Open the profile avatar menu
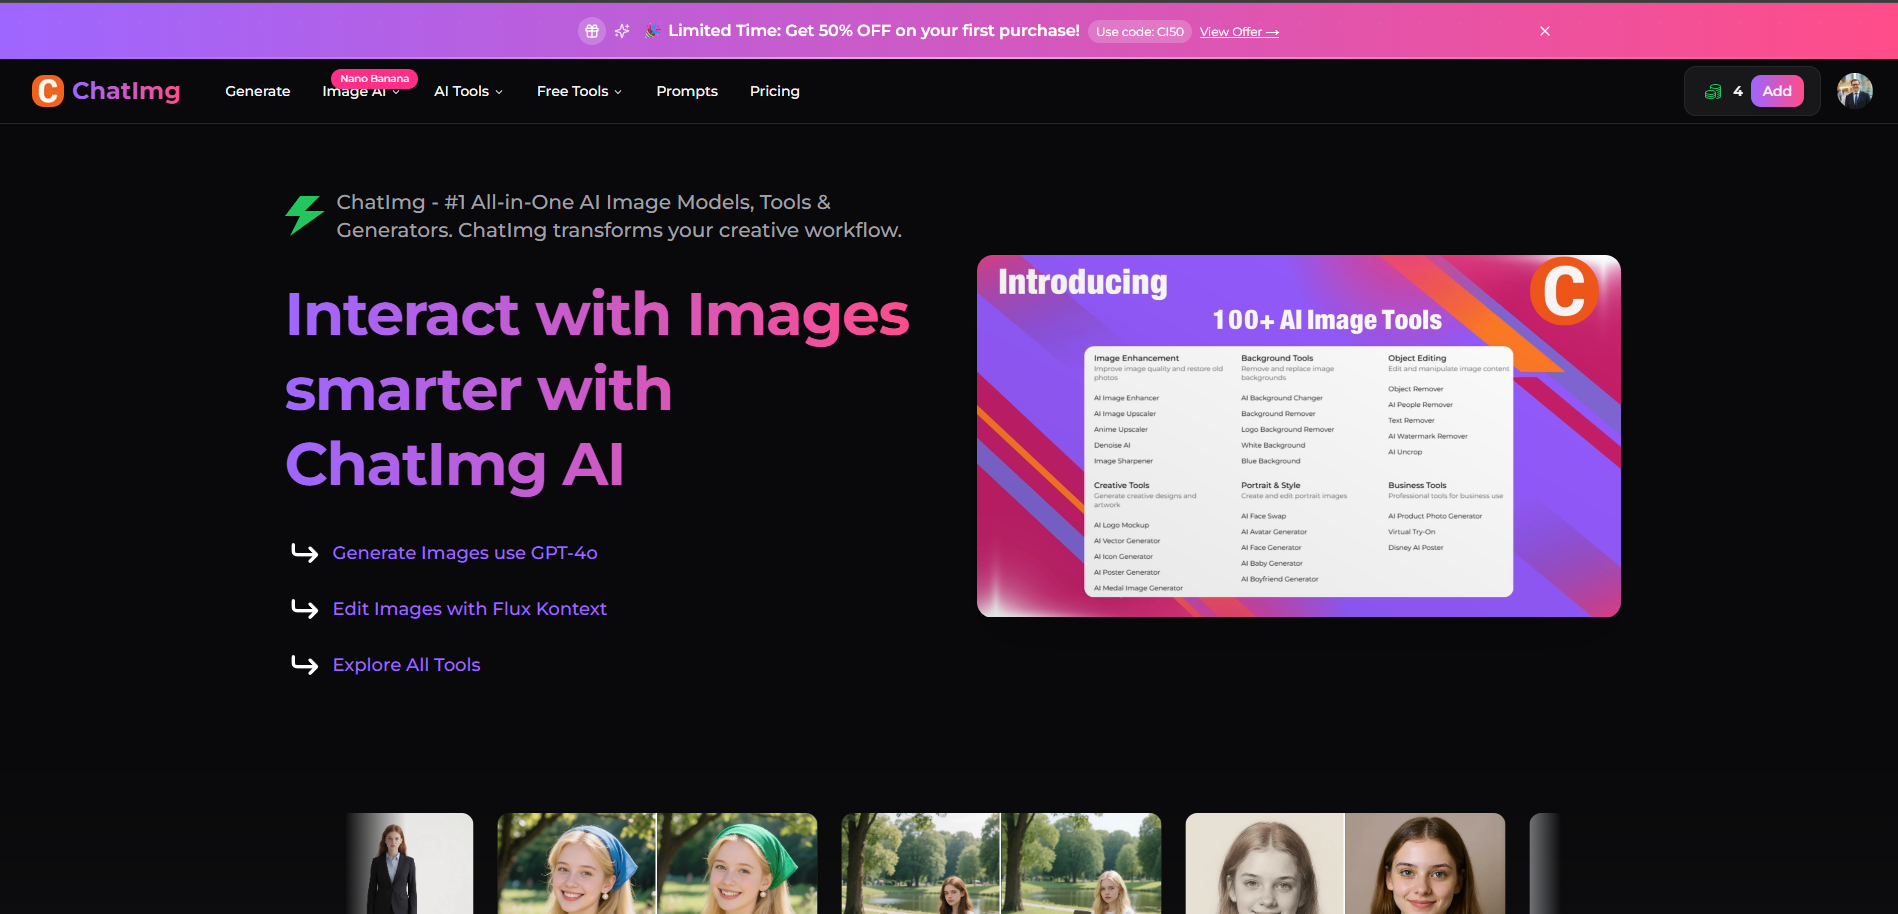 [1855, 91]
